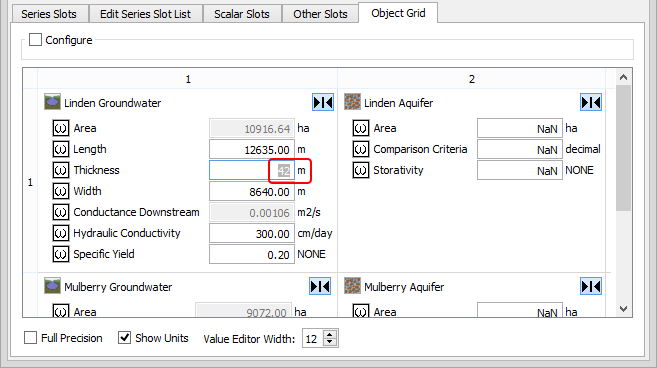Uncheck the Show Units checkbox
Viewport: 657px width, 368px height.
tap(124, 337)
